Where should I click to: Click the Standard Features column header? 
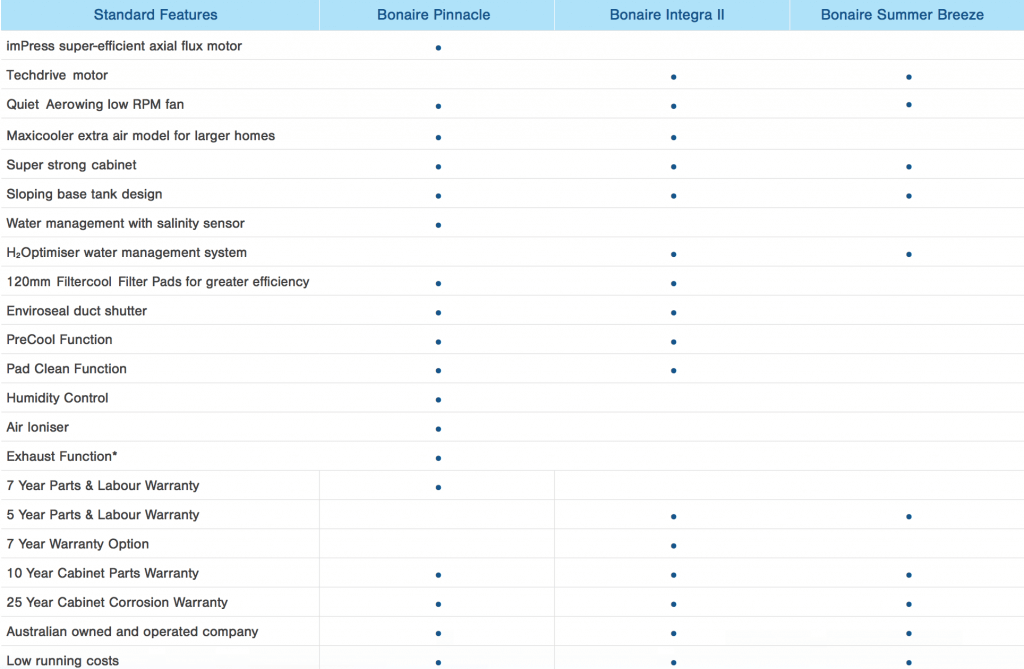[x=155, y=15]
